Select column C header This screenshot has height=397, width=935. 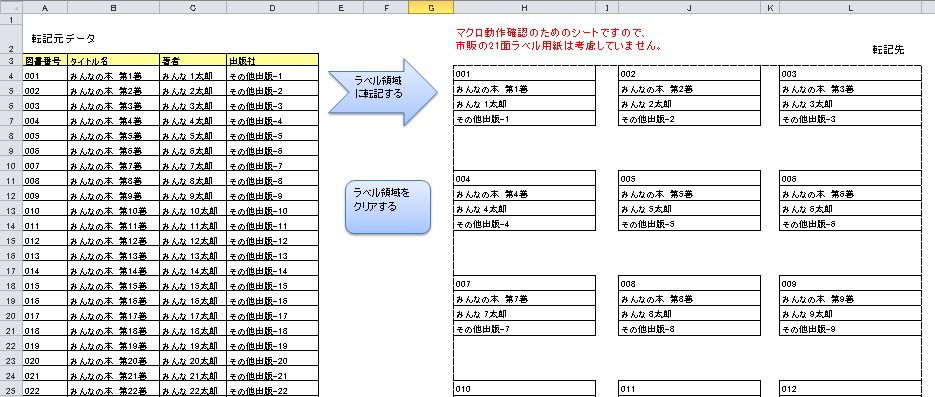tap(193, 7)
